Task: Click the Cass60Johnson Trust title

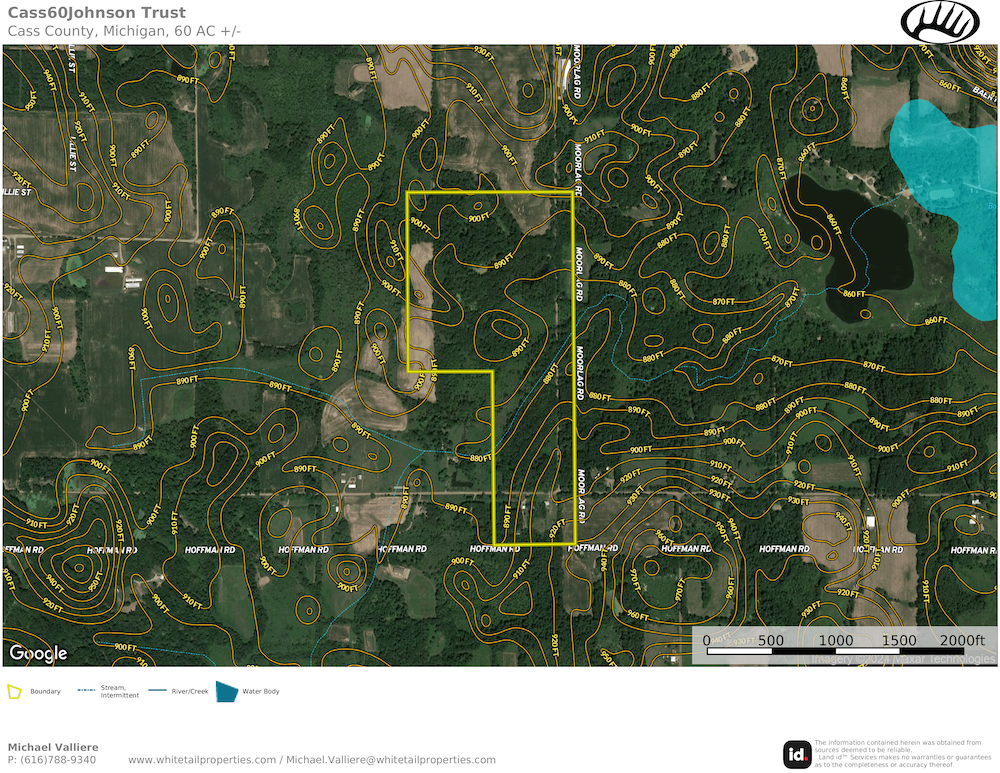Action: pyautogui.click(x=96, y=13)
